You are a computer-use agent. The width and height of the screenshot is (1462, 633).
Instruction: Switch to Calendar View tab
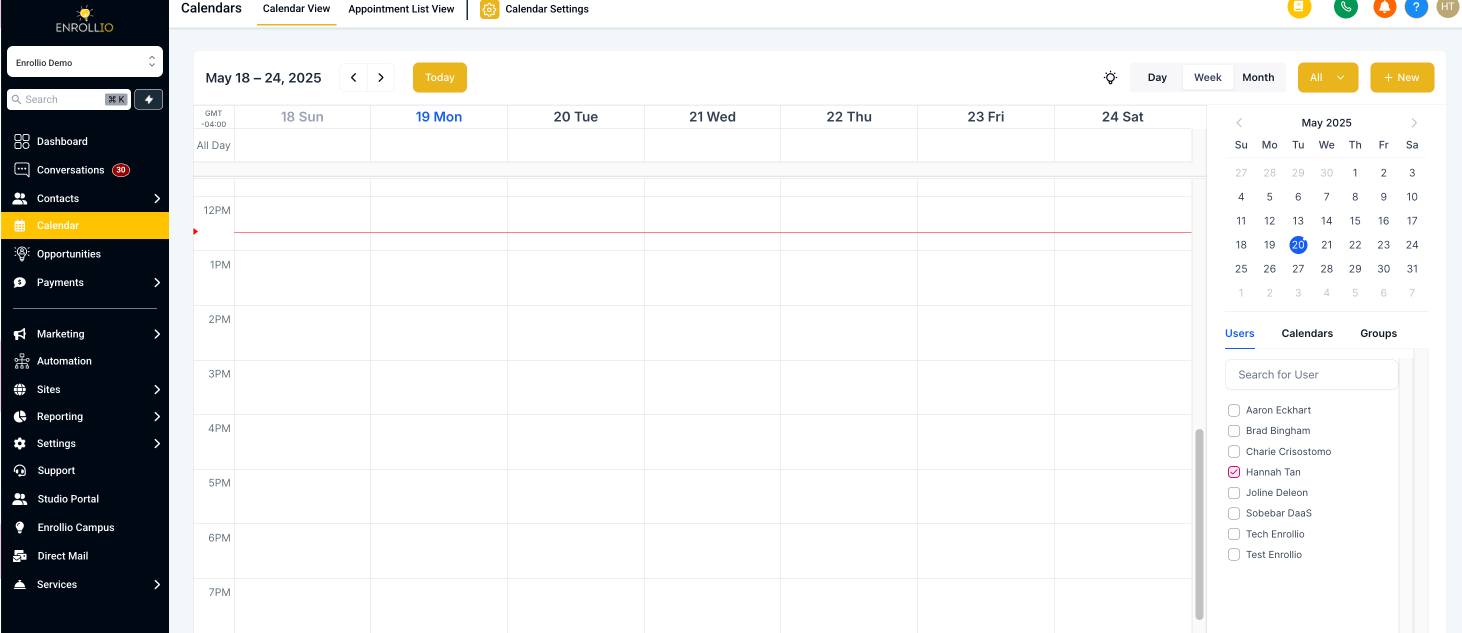296,9
